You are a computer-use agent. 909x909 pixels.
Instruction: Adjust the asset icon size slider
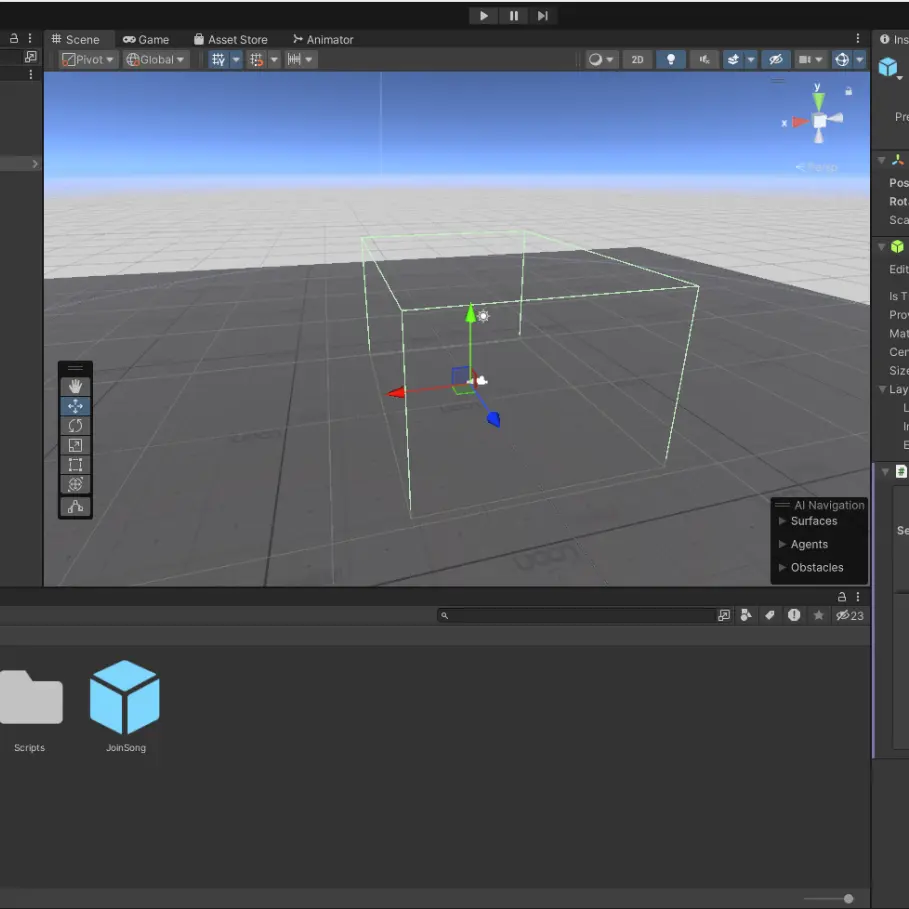tap(848, 899)
